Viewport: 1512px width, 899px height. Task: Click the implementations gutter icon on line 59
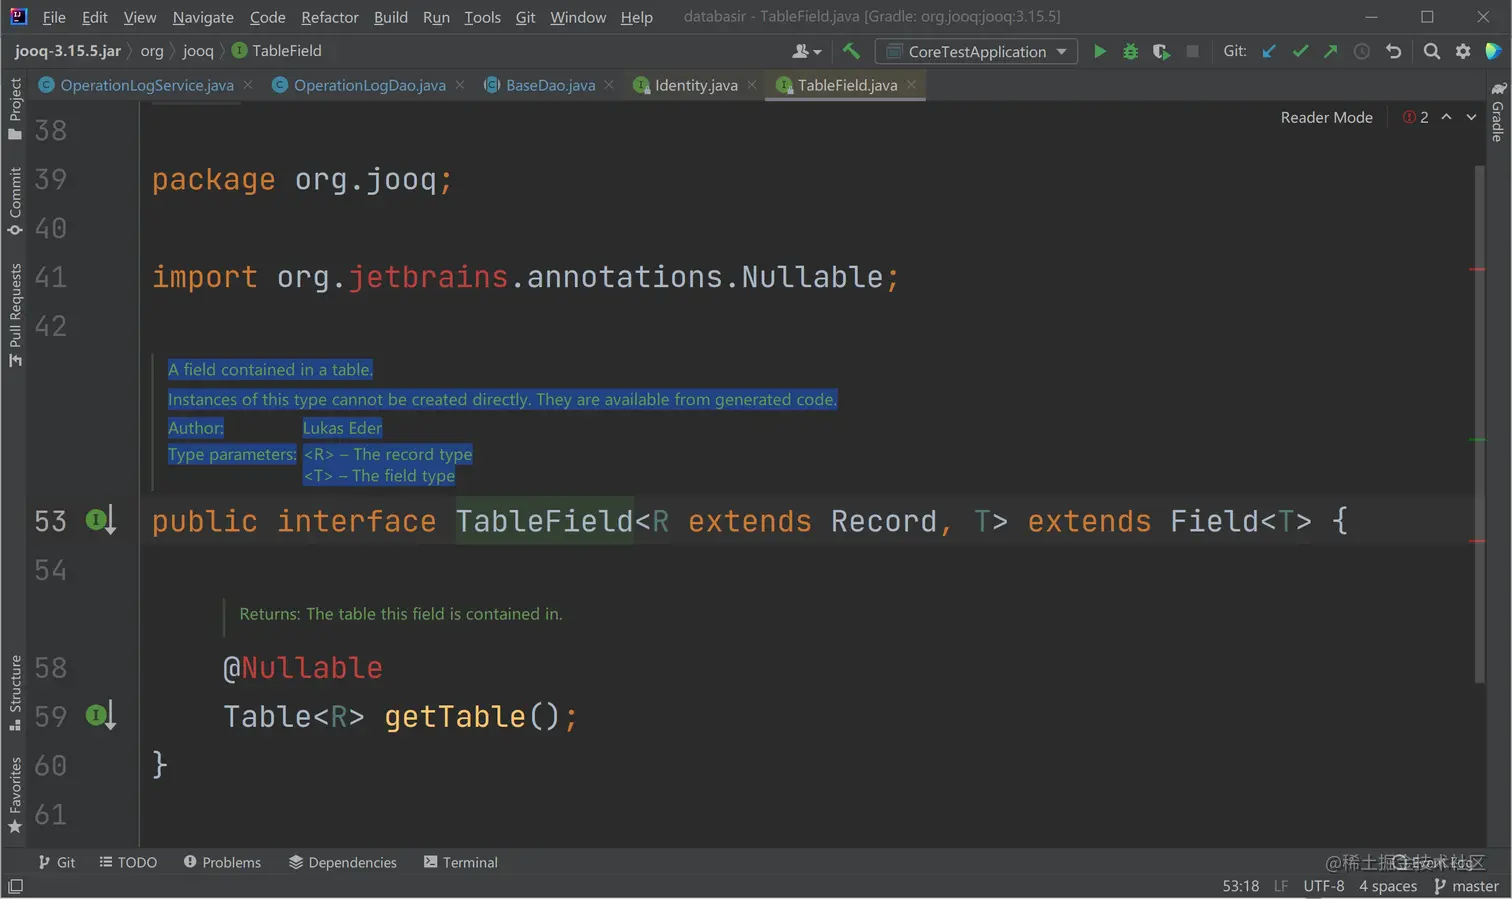pos(100,716)
